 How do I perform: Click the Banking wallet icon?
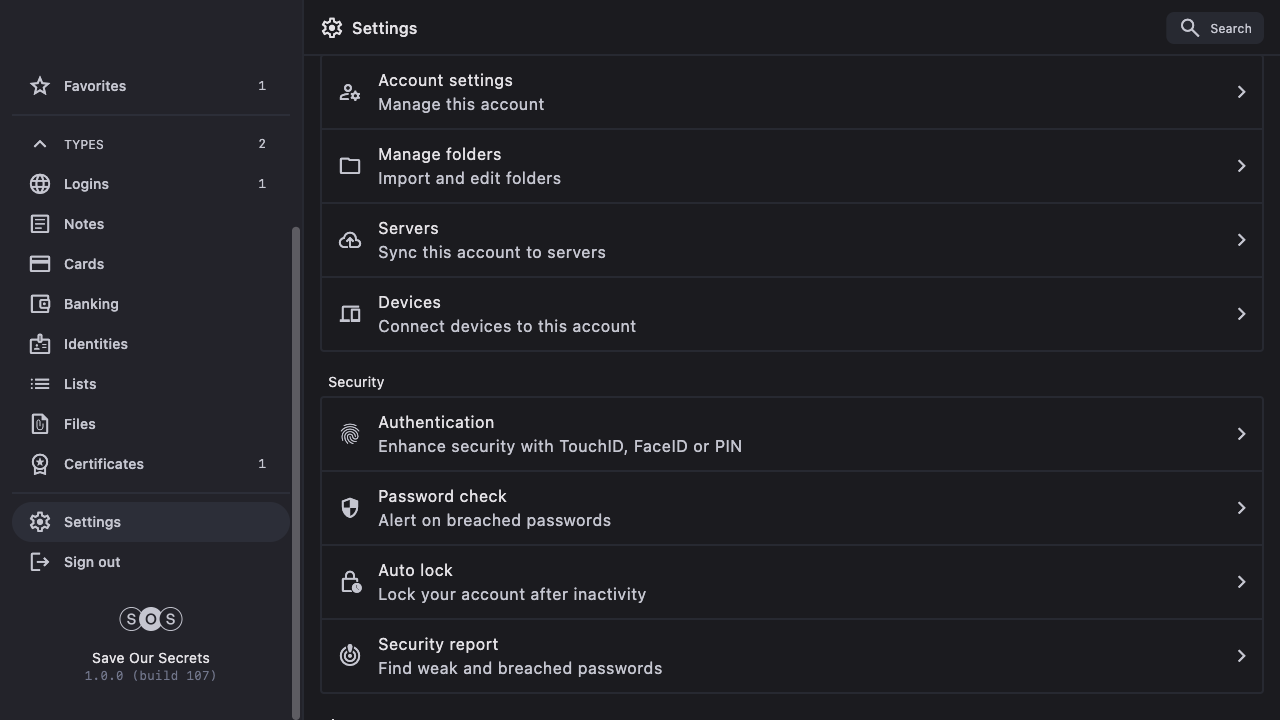click(40, 304)
